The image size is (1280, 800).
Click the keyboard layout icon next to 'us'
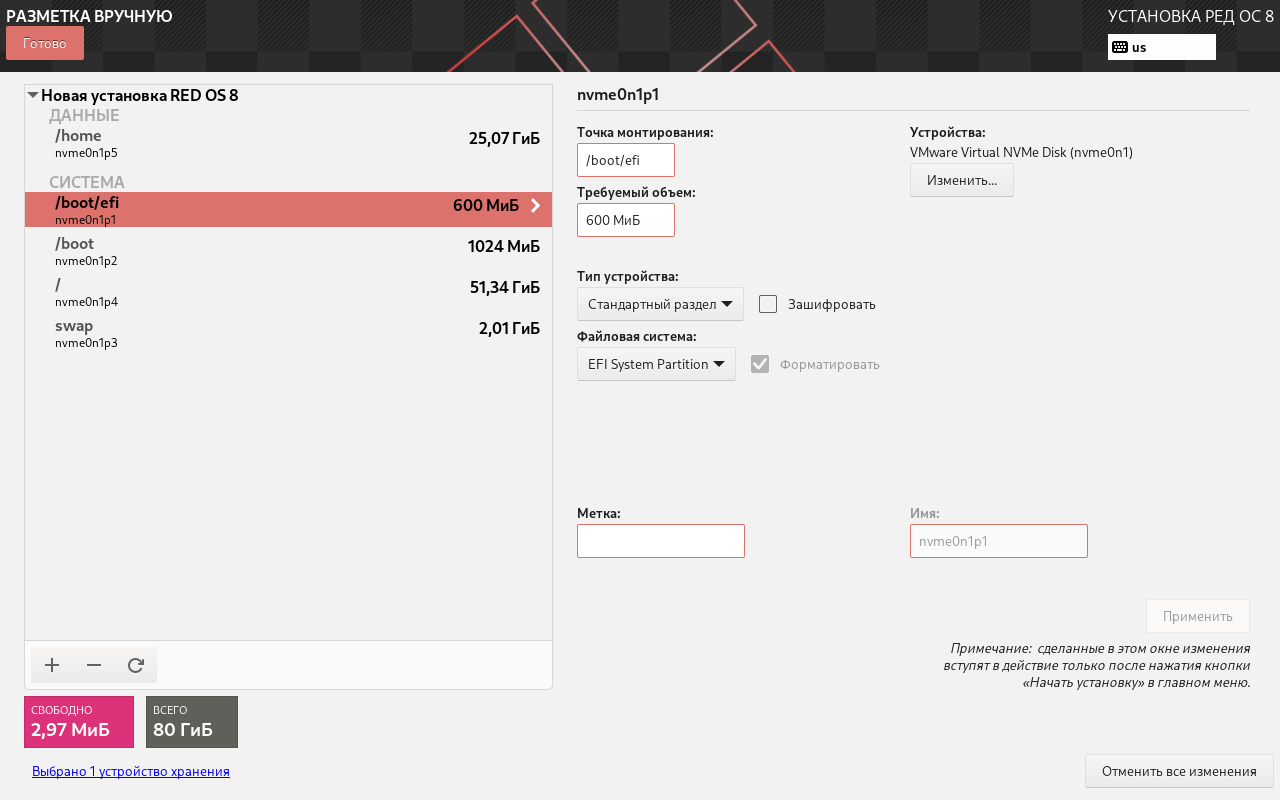[1120, 47]
